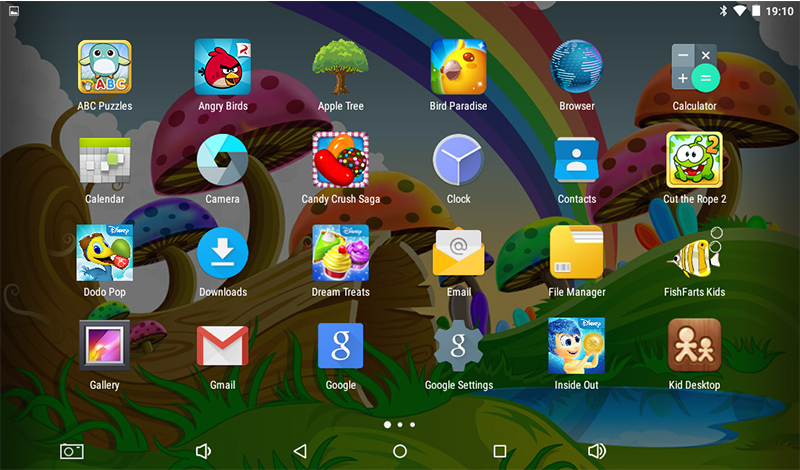800x470 pixels.
Task: Launch Dream Treats game
Action: pos(340,253)
